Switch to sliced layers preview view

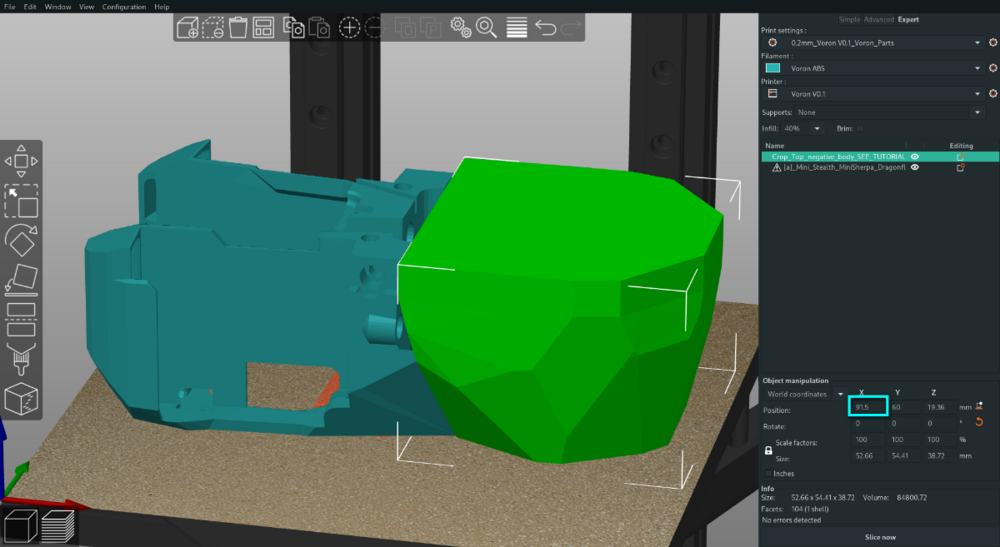coord(58,527)
